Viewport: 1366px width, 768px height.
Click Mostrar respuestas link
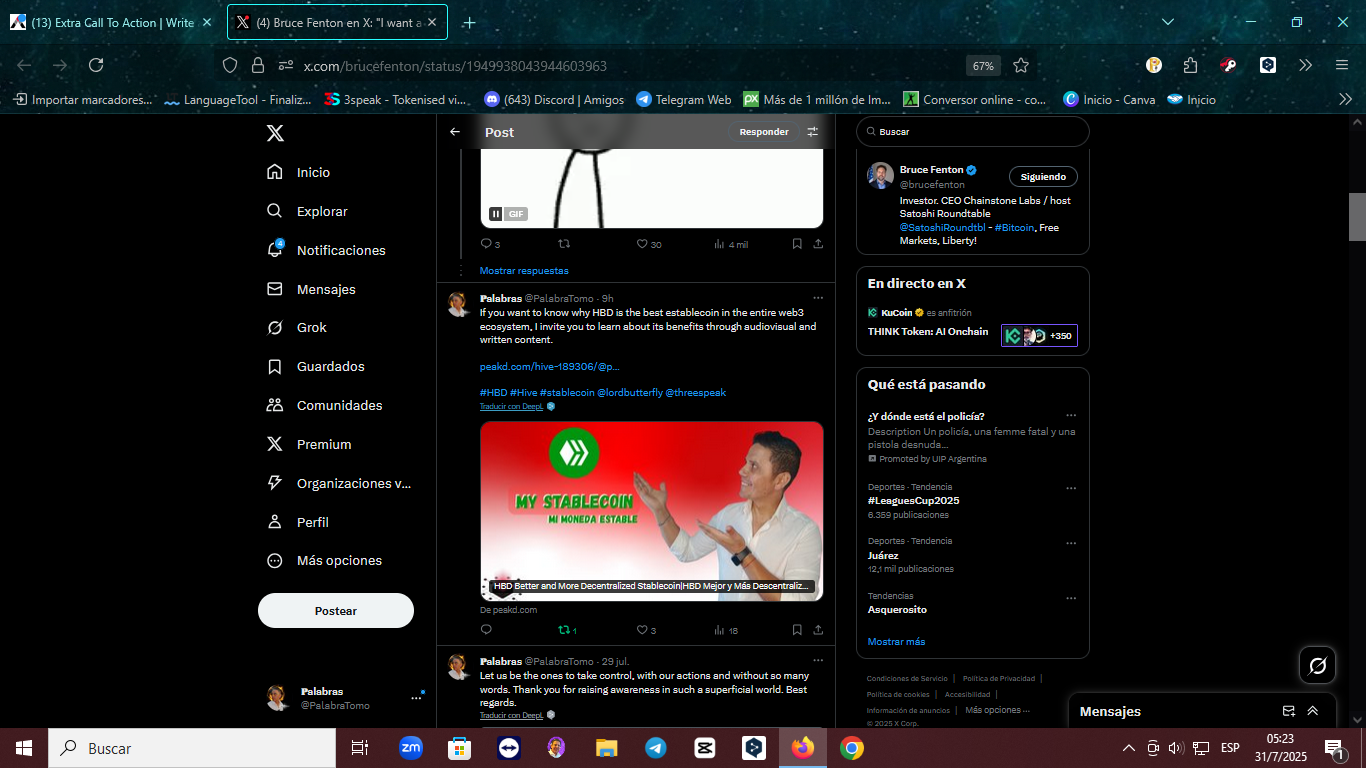click(524, 270)
